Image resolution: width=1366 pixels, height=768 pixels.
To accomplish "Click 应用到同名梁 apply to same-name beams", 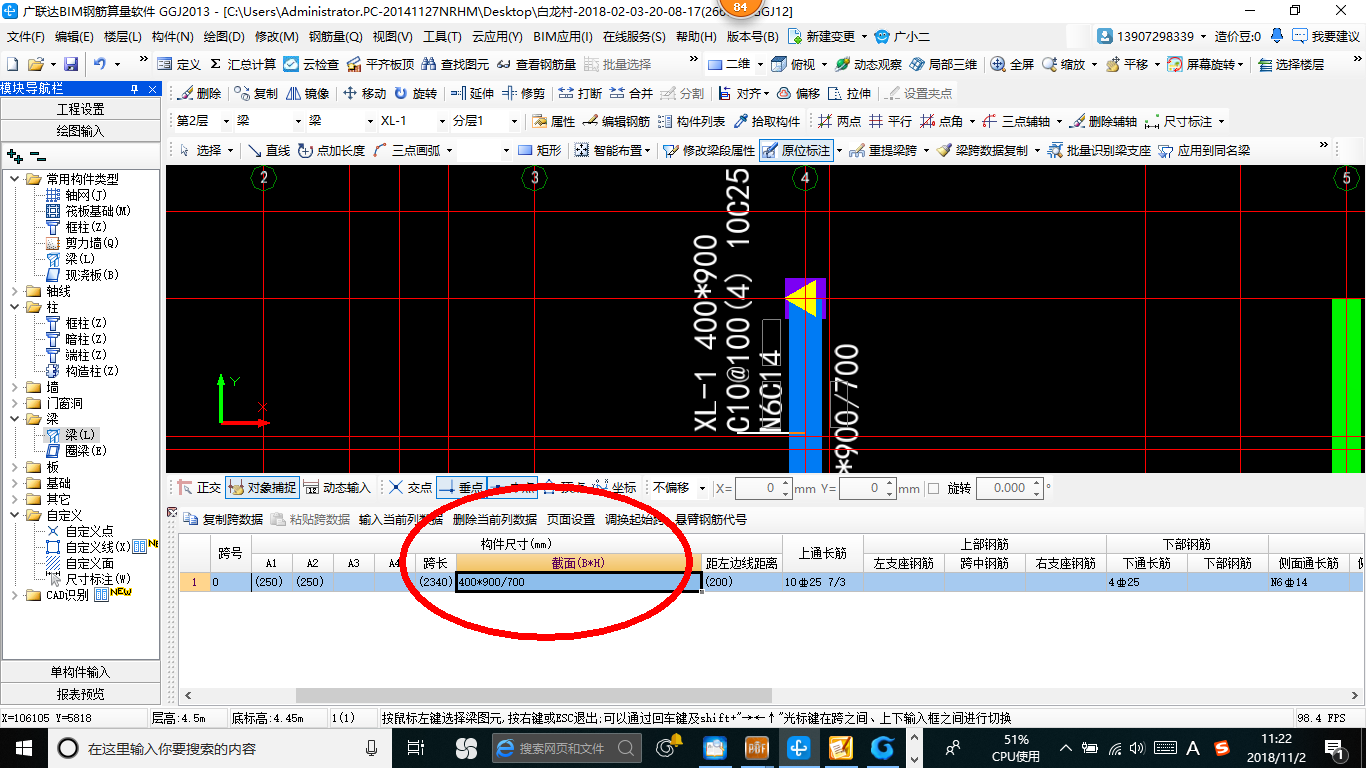I will pyautogui.click(x=1204, y=151).
